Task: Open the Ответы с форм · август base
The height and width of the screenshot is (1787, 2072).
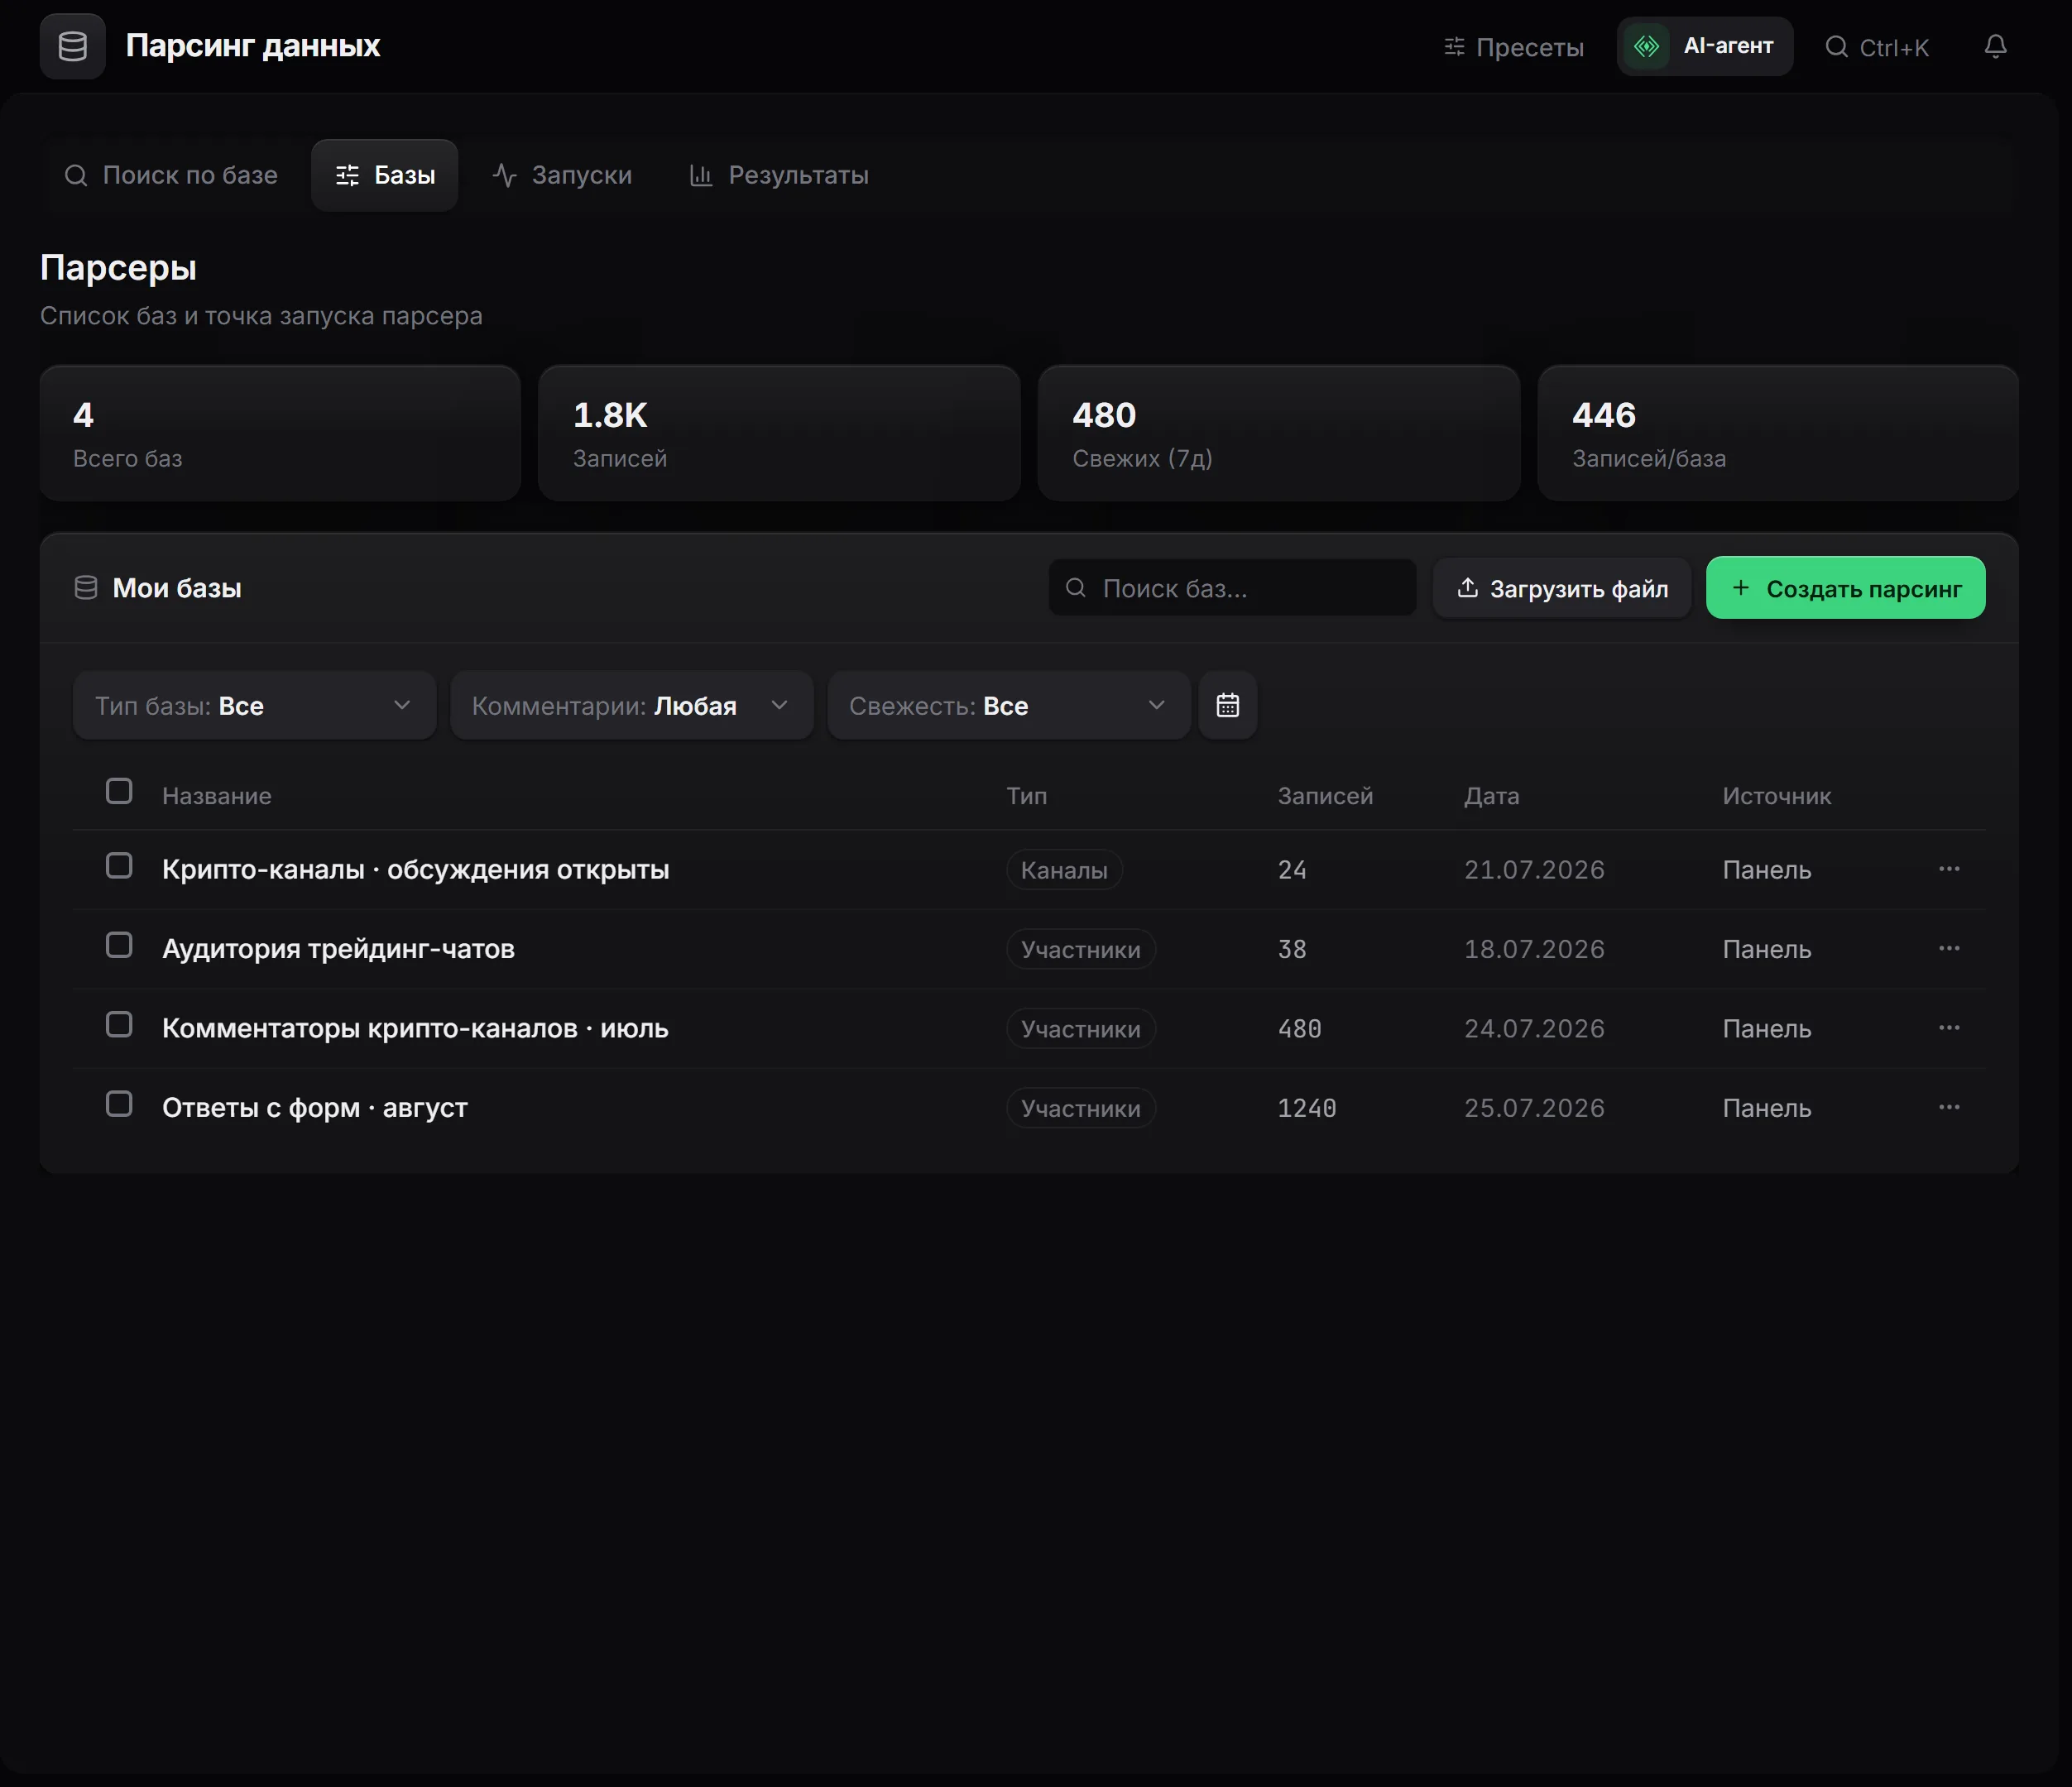Action: coord(315,1107)
